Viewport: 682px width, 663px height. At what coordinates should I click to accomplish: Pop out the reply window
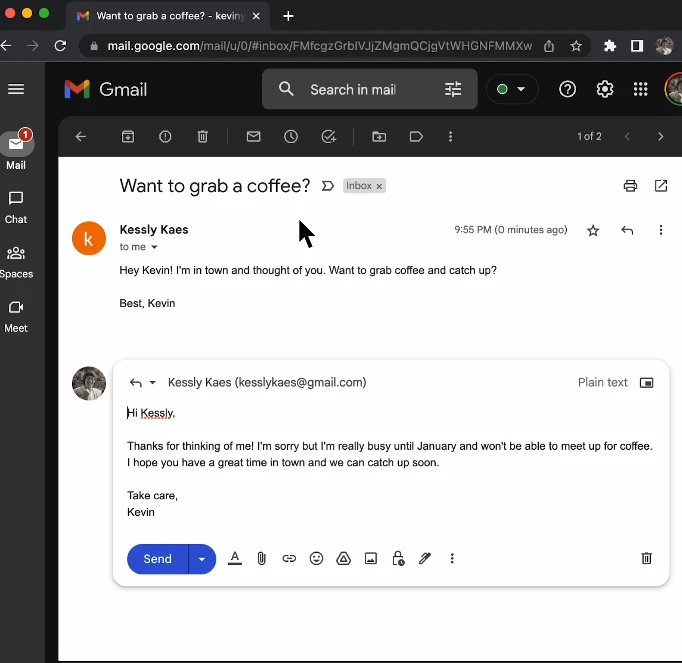point(646,383)
